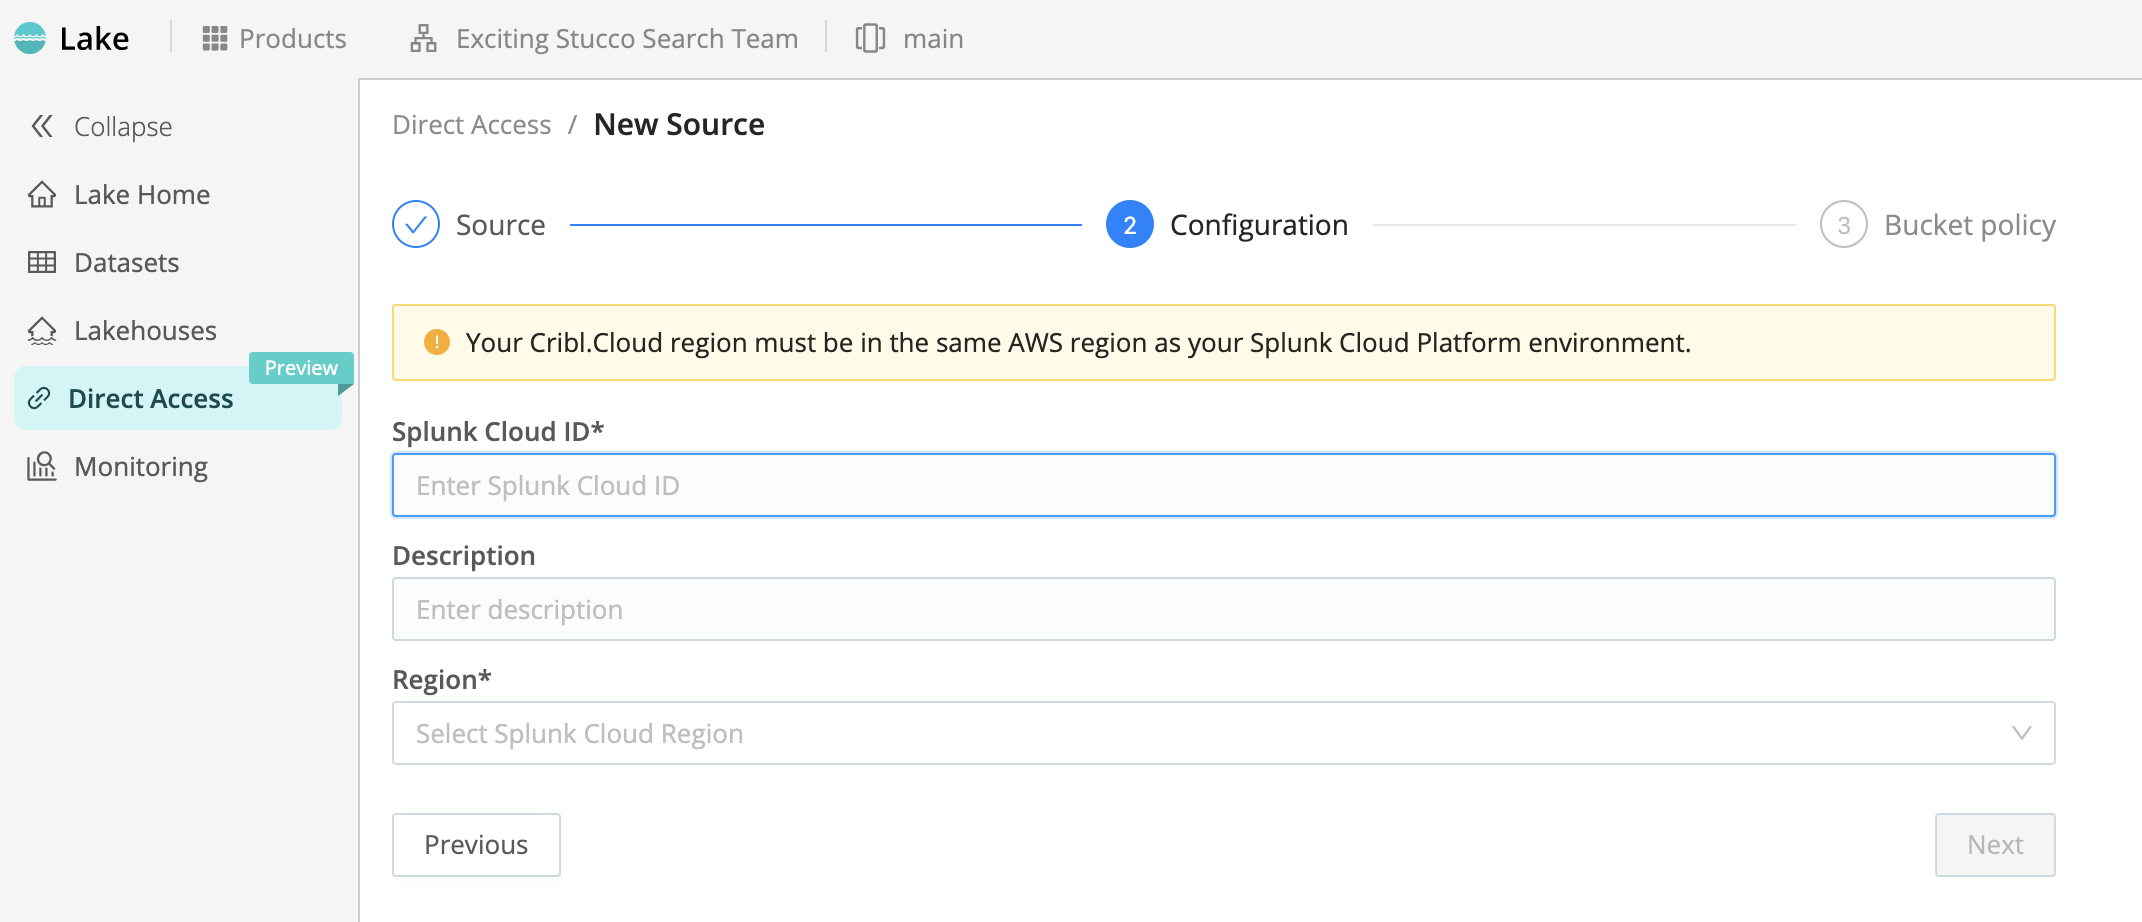Focus the Description input field
2142x922 pixels.
tap(1224, 609)
